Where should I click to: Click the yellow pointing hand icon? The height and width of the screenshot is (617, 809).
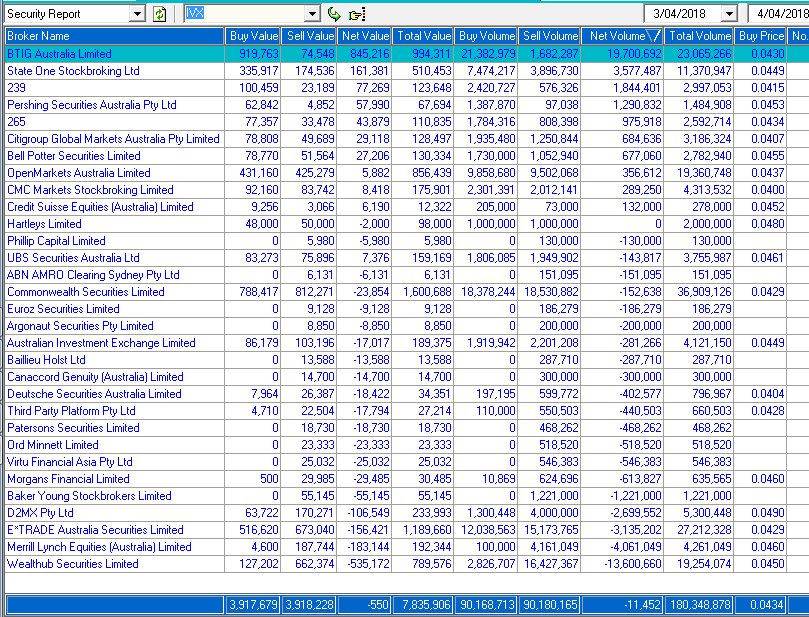[357, 14]
